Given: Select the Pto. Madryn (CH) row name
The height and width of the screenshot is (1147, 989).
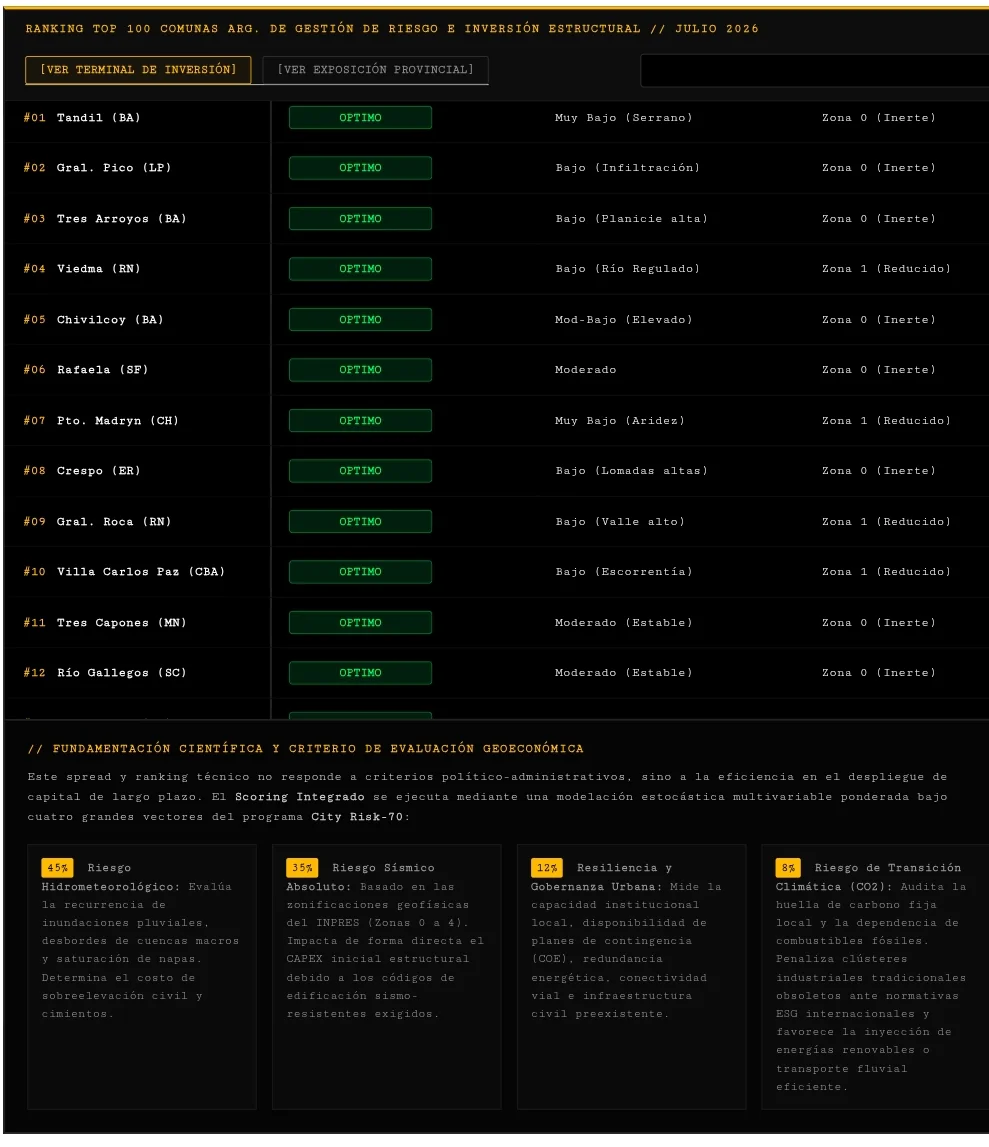Looking at the screenshot, I should click(x=118, y=421).
